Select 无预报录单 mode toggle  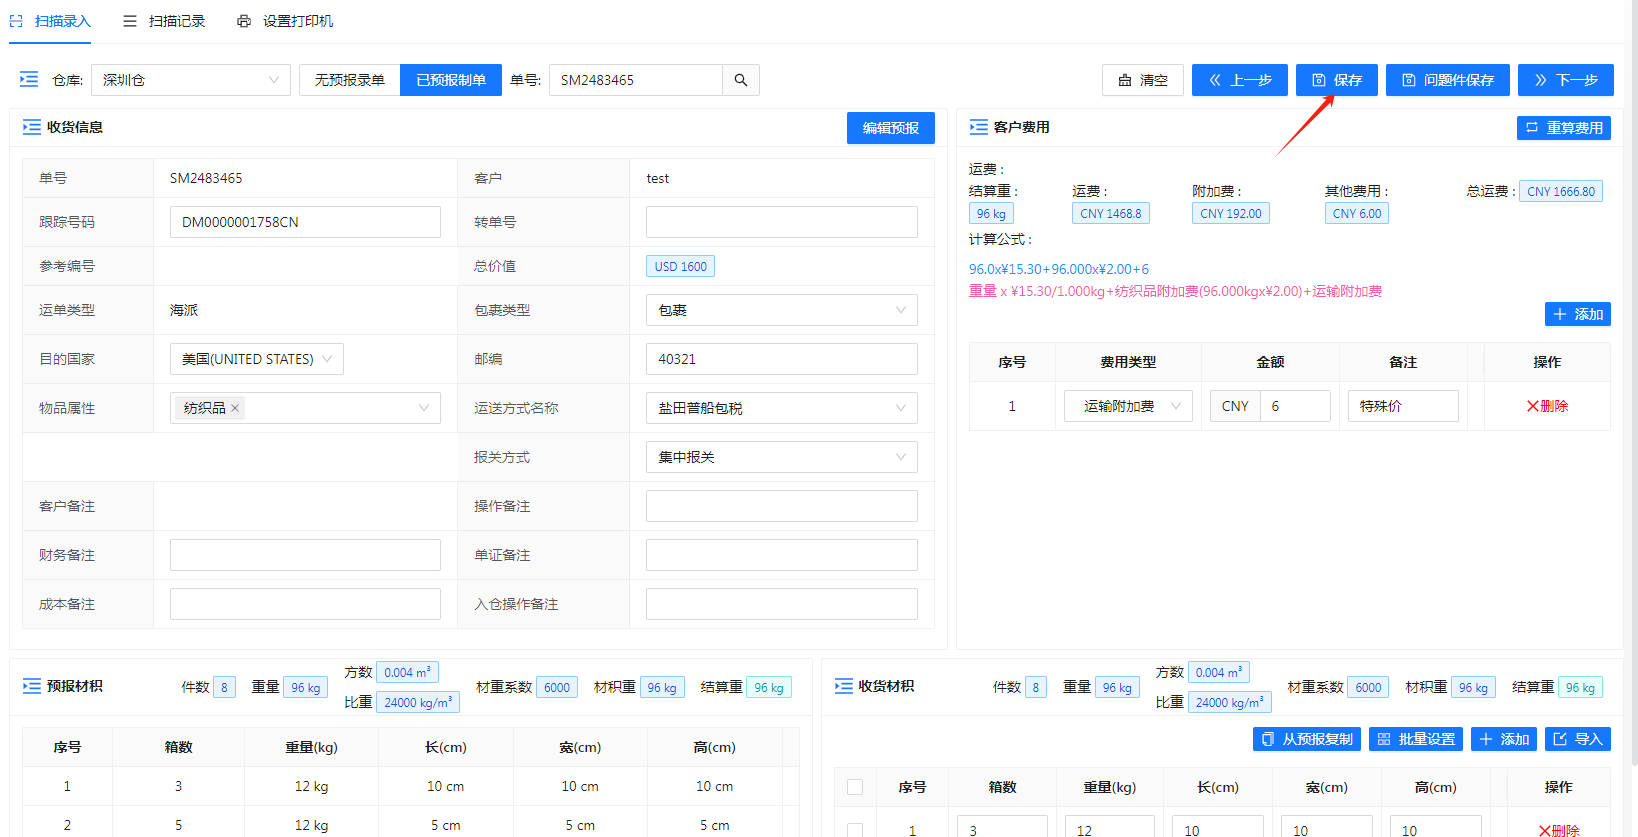[349, 80]
